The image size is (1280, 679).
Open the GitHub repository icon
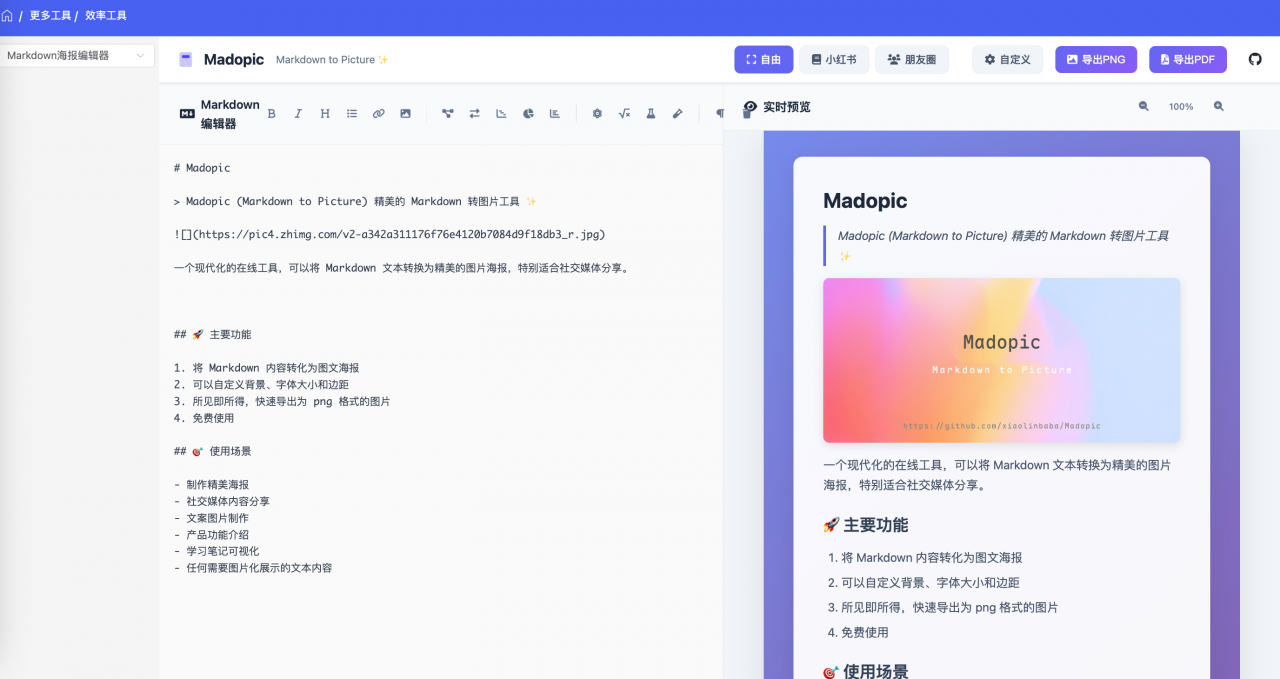point(1256,60)
